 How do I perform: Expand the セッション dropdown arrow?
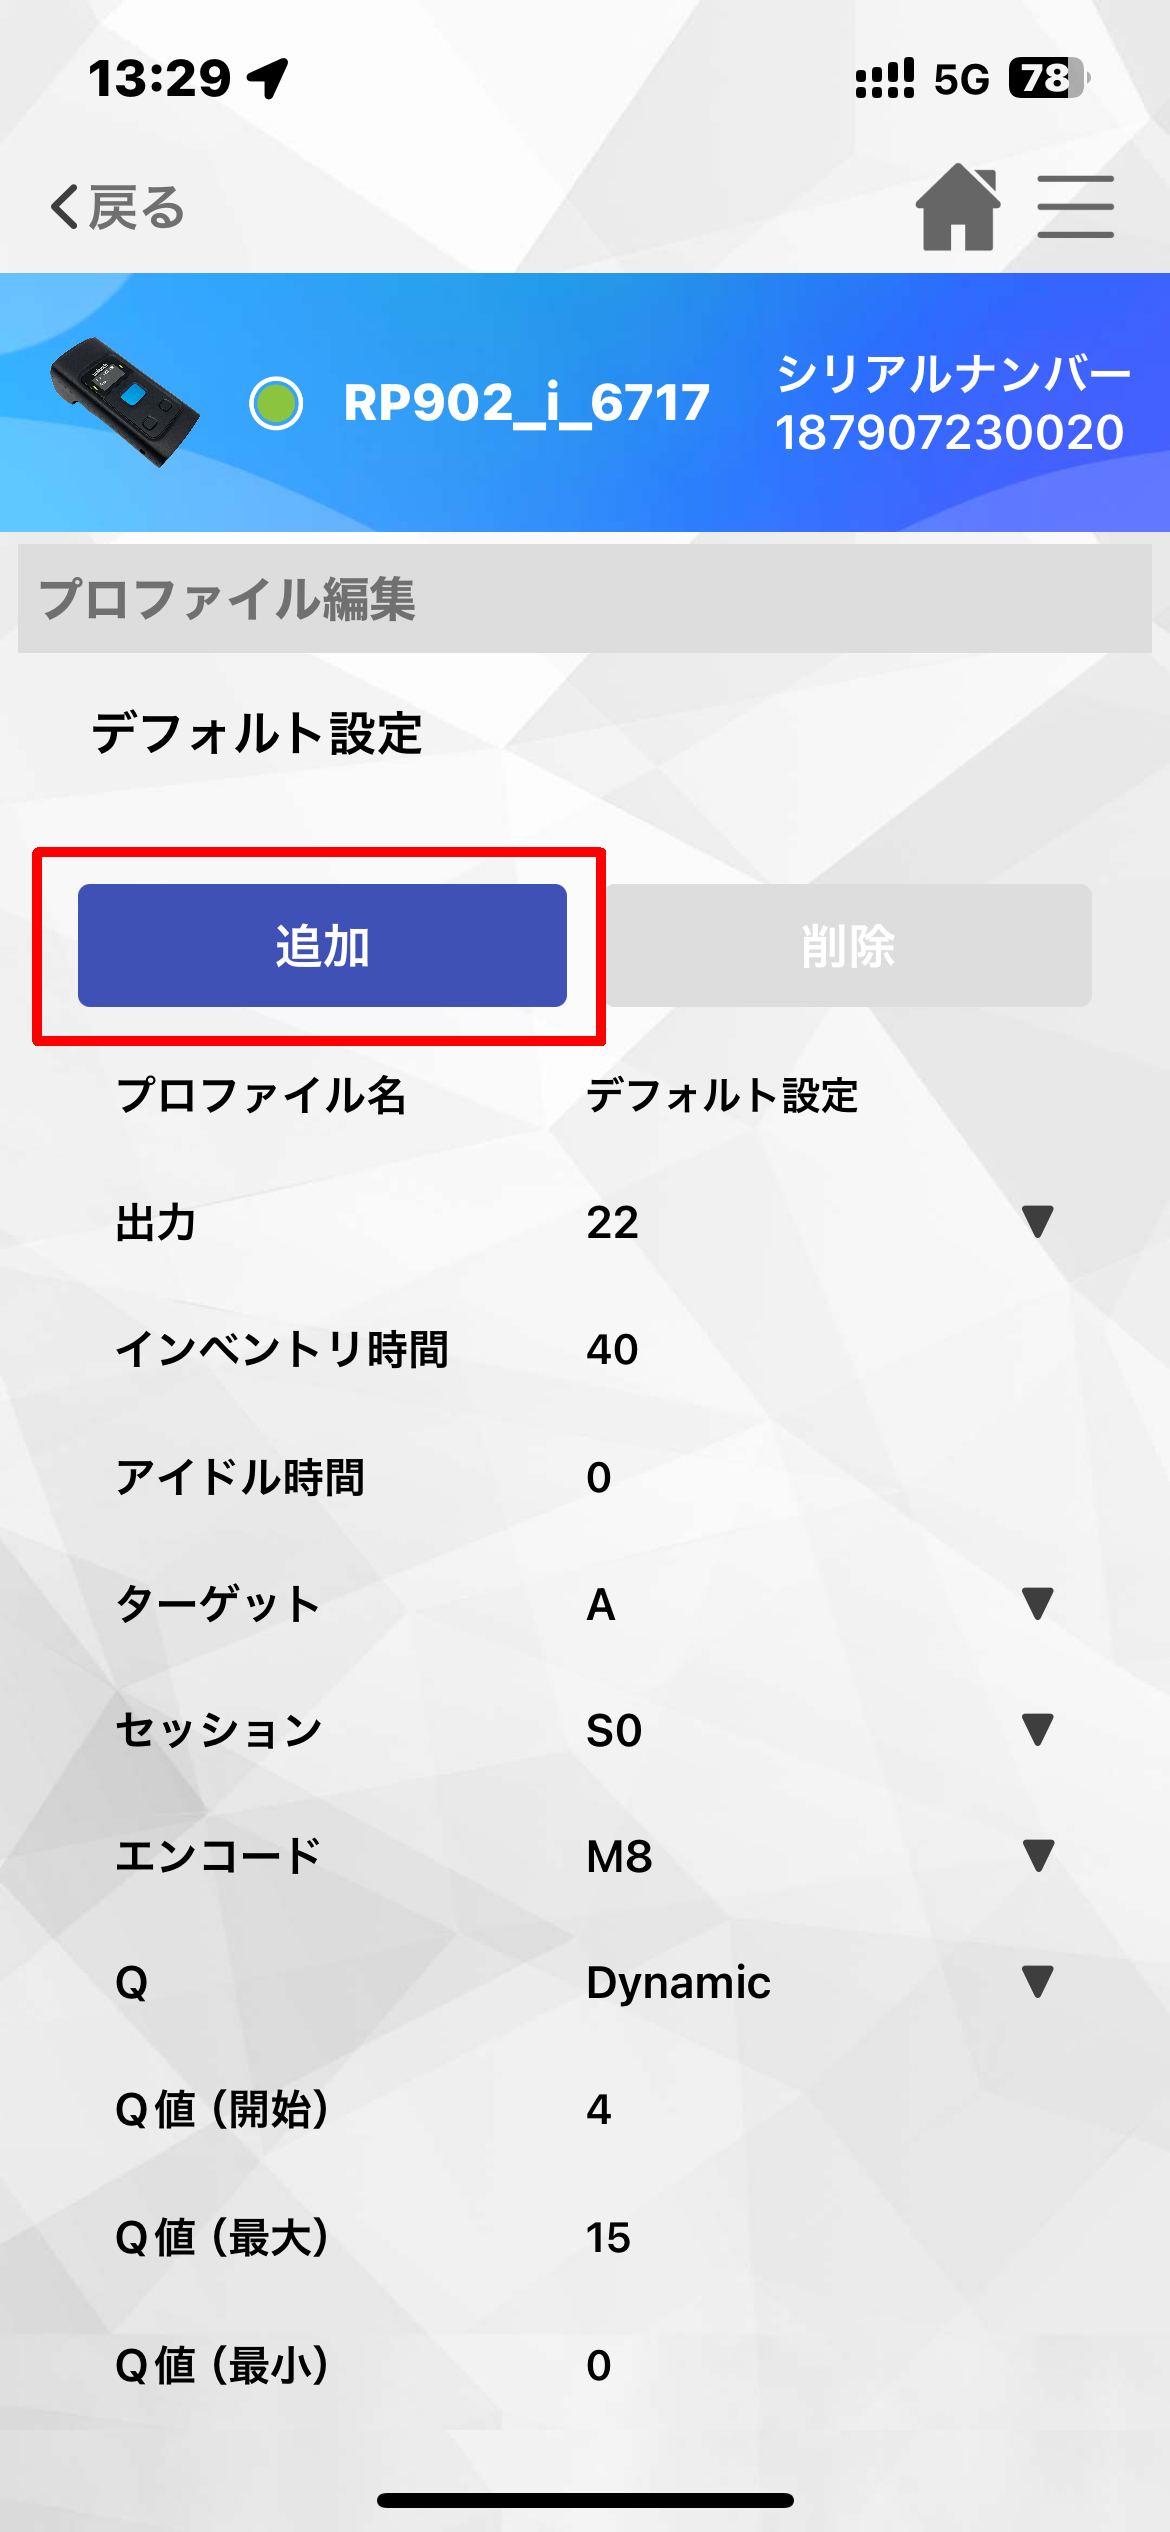(x=1038, y=1729)
